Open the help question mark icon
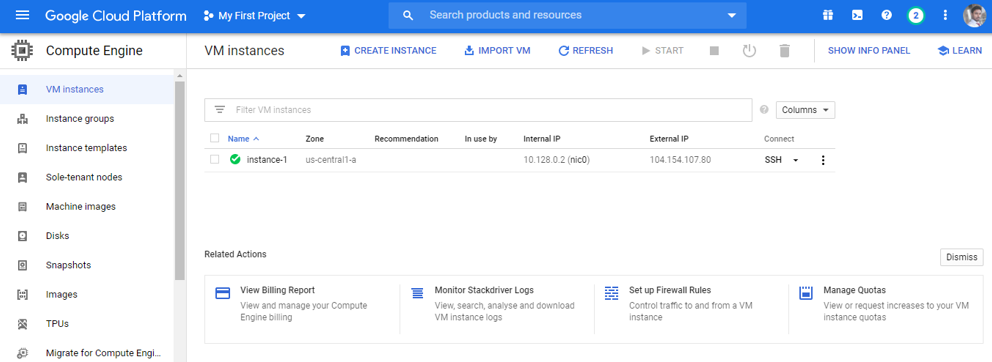Viewport: 992px width, 362px height. pyautogui.click(x=886, y=16)
